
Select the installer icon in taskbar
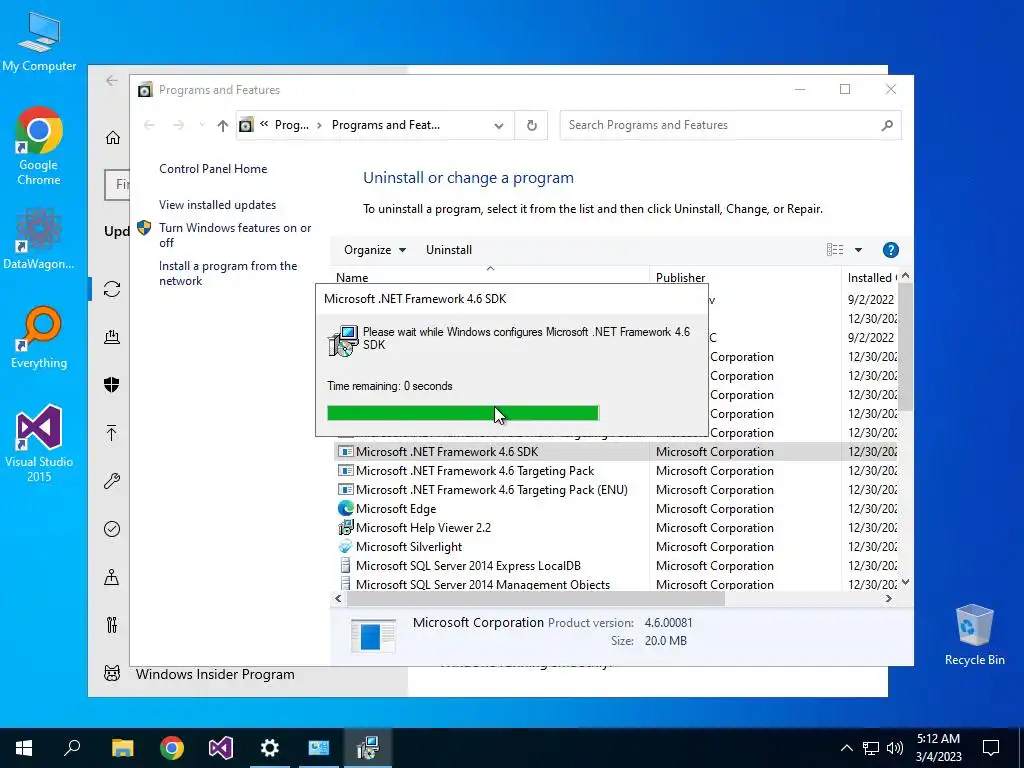click(x=368, y=748)
